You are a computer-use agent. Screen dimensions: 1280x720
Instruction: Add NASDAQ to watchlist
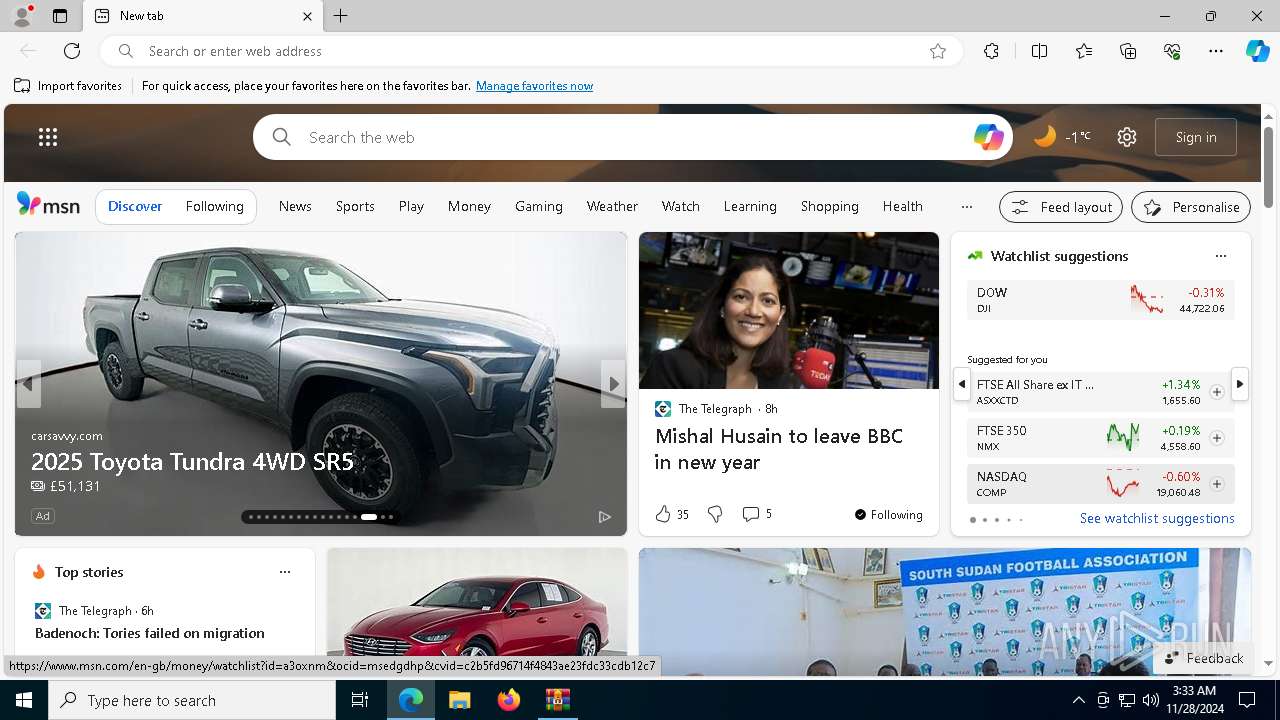point(1216,484)
